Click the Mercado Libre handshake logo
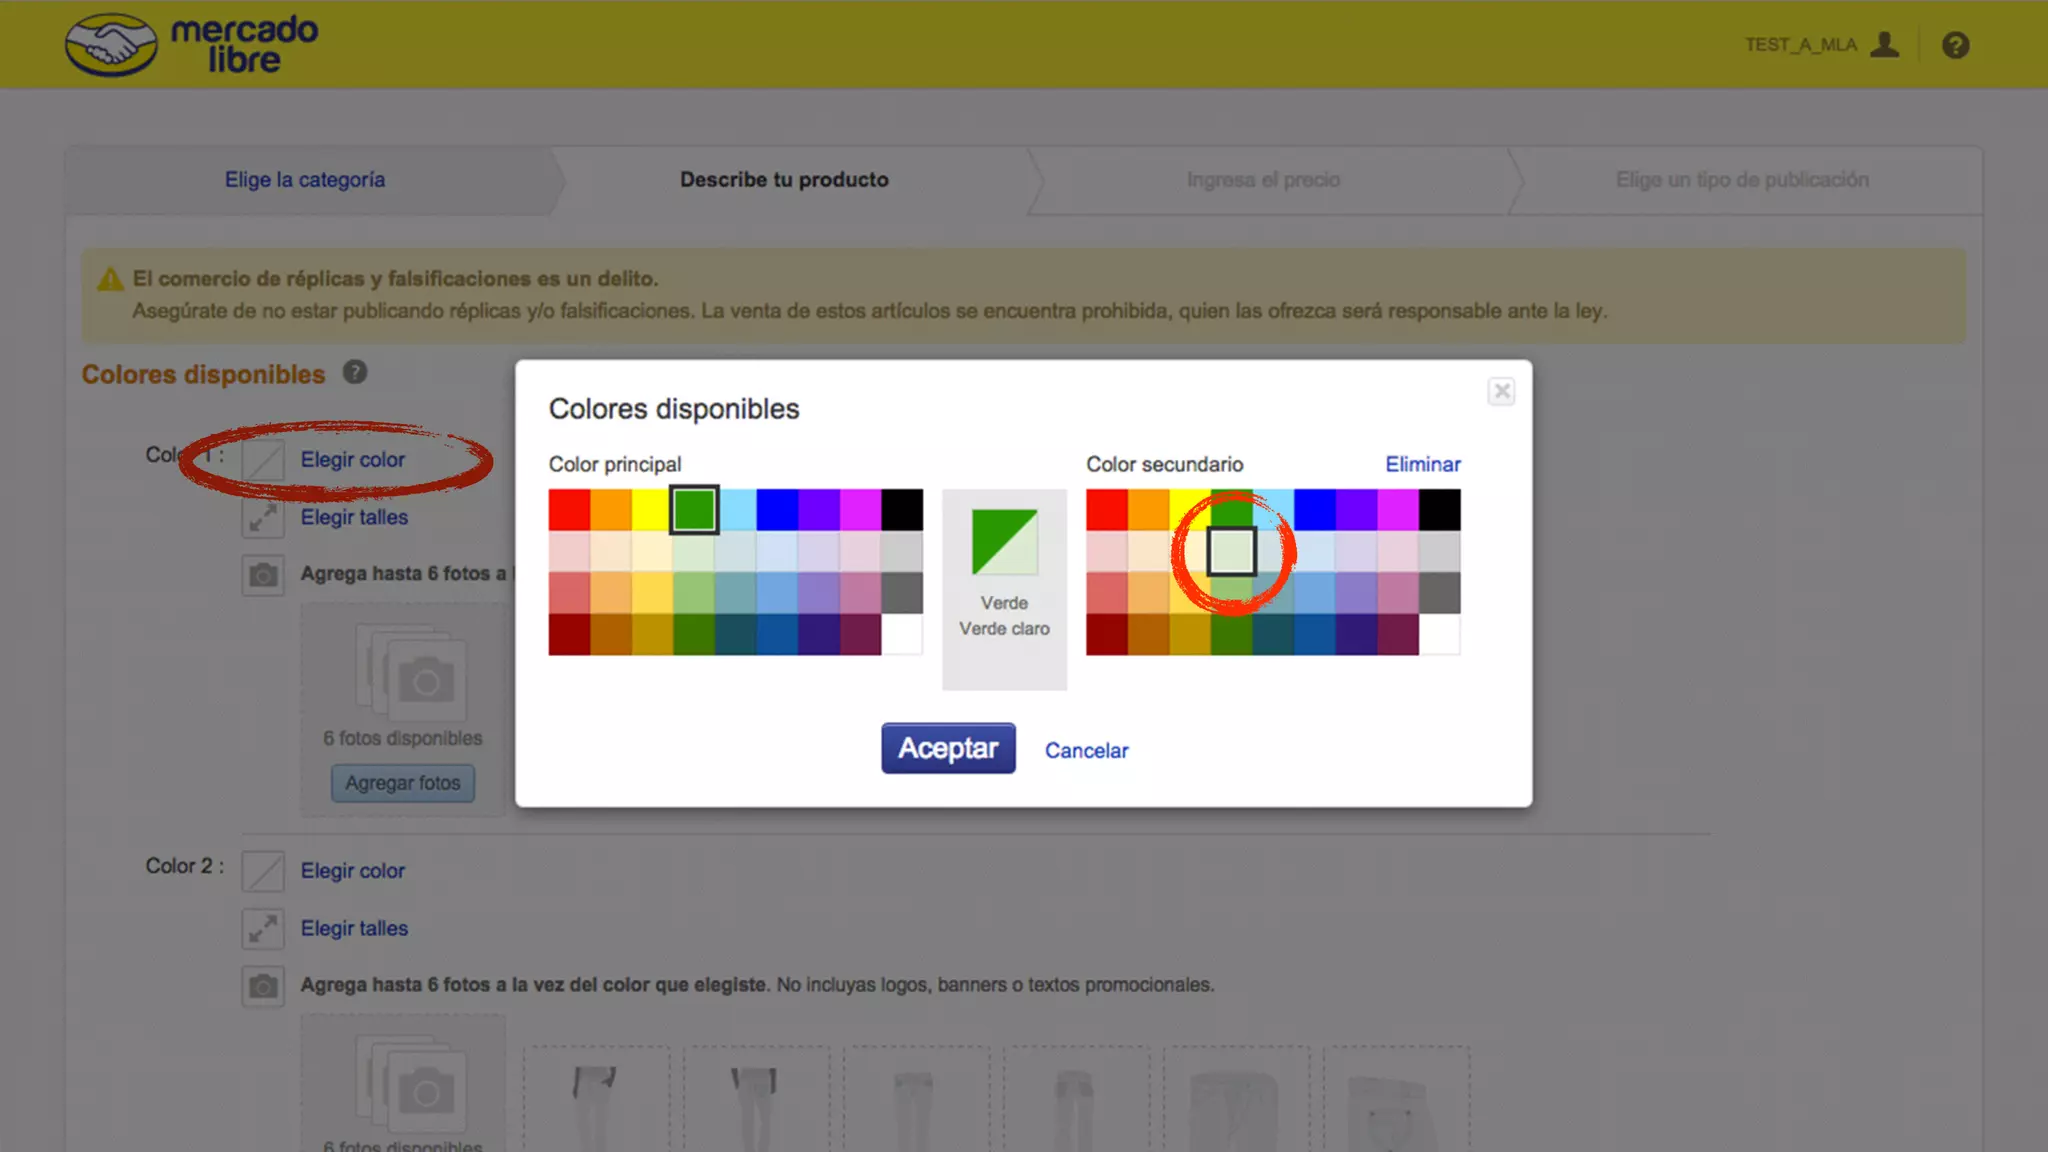Screen dimensions: 2048x1152 coord(111,45)
